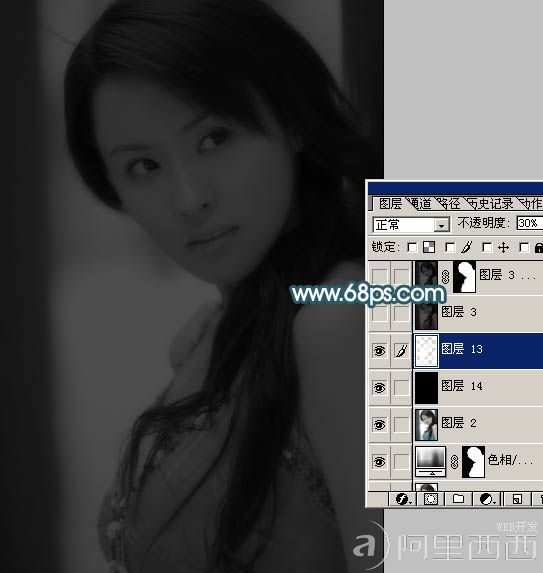This screenshot has height=573, width=543.
Task: Select layer named 图层 2
Action: (459, 423)
